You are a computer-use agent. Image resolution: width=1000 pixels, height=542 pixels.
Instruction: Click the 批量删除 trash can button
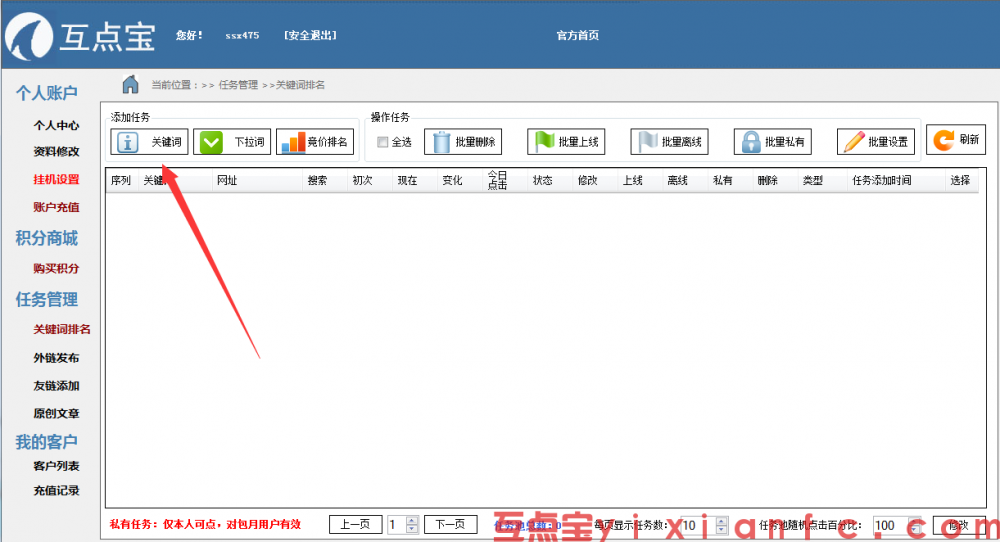[x=463, y=142]
